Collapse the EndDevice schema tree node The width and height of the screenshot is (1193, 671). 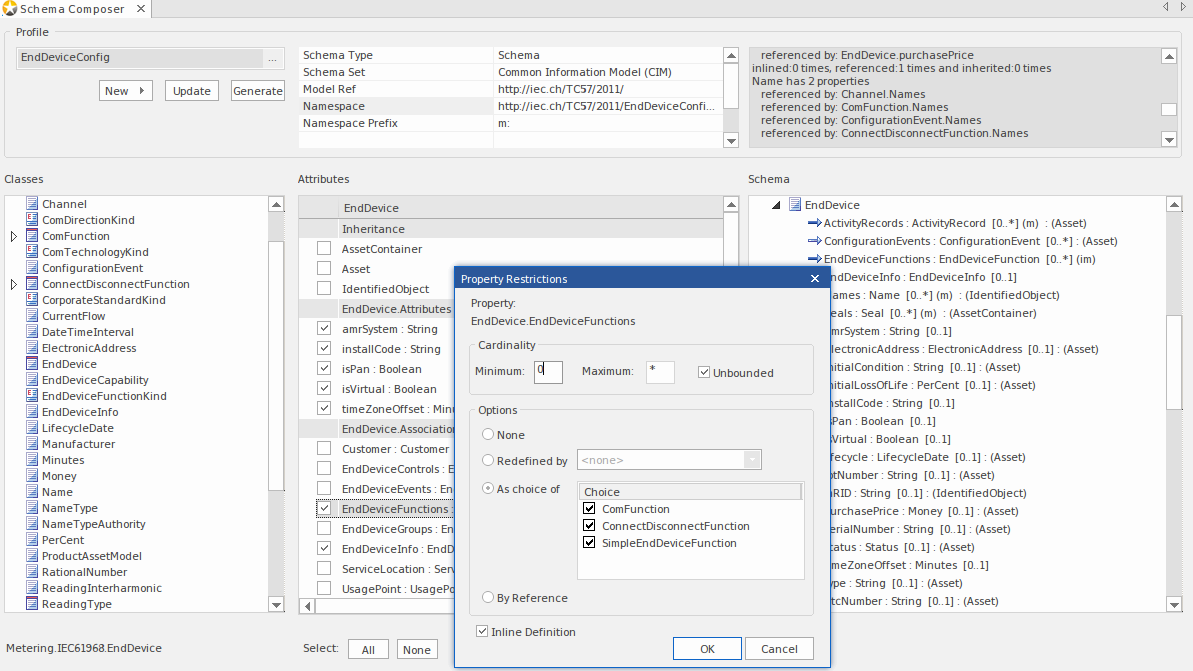[777, 205]
